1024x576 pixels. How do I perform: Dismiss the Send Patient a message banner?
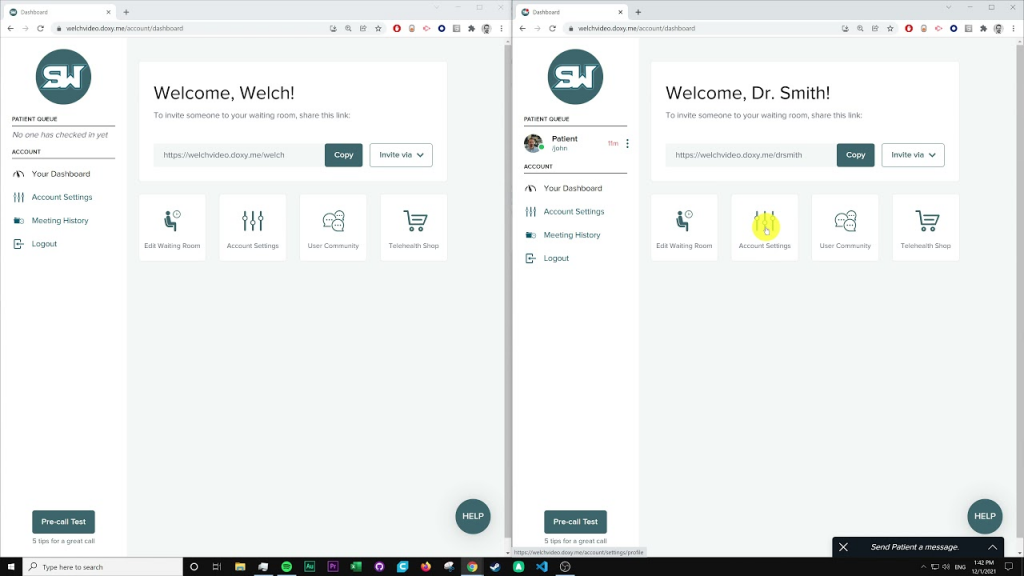tap(844, 547)
